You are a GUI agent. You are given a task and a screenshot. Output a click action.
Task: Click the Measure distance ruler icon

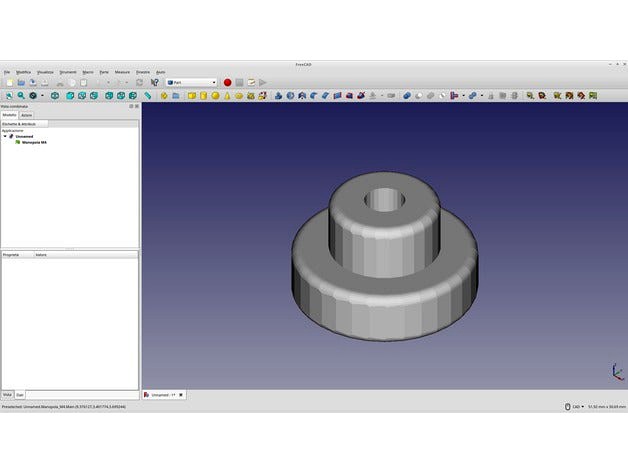coord(147,96)
